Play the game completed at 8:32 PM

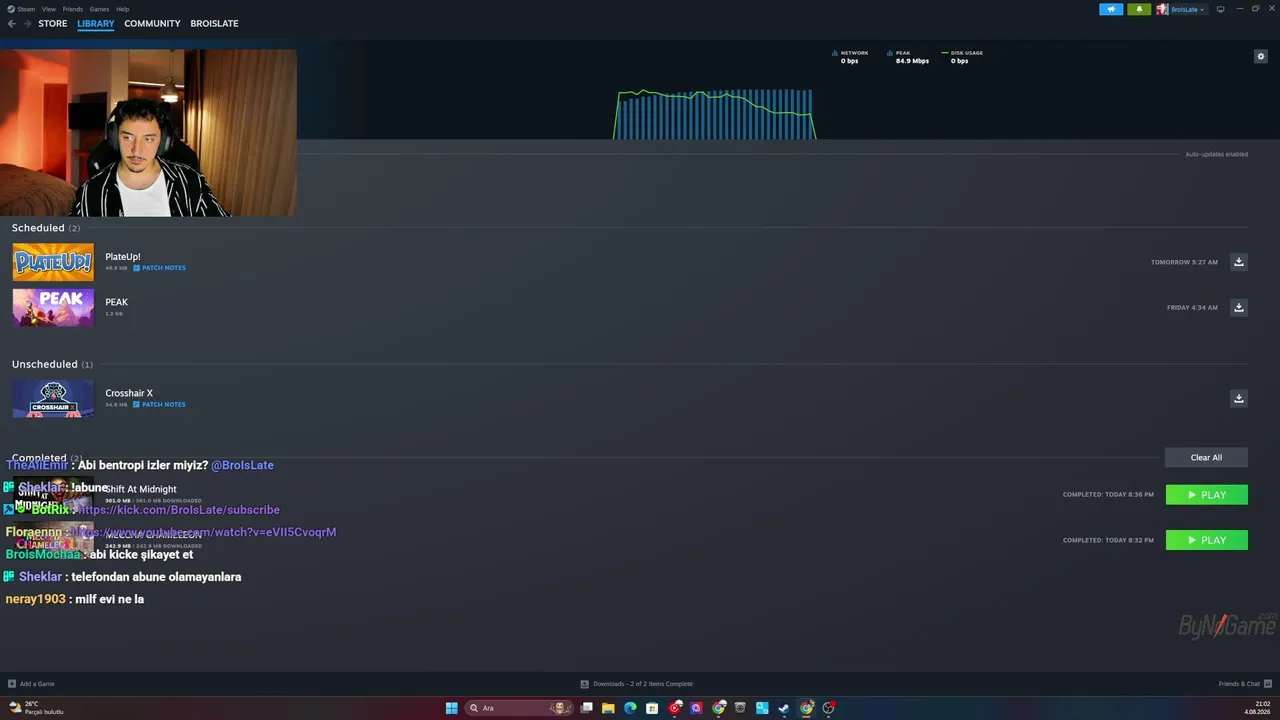[1207, 540]
